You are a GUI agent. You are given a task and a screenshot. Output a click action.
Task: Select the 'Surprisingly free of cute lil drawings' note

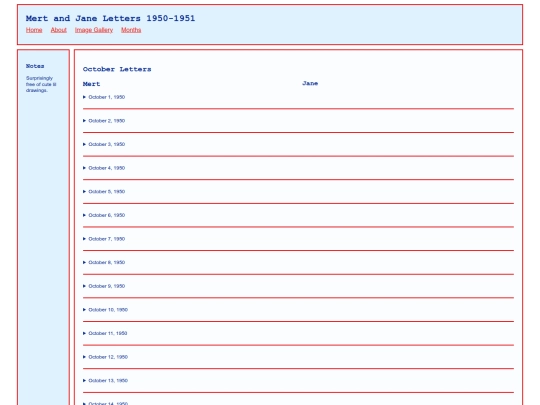coord(41,84)
